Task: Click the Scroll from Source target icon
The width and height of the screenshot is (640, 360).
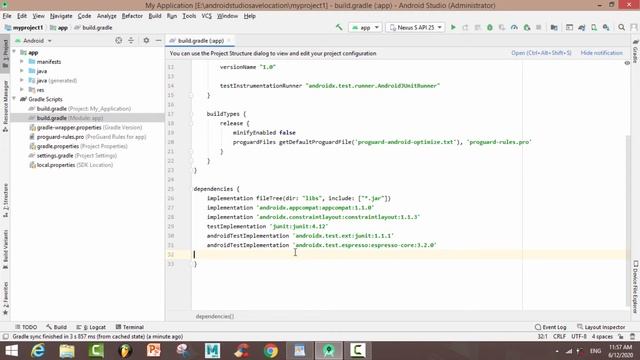Action: 118,40
